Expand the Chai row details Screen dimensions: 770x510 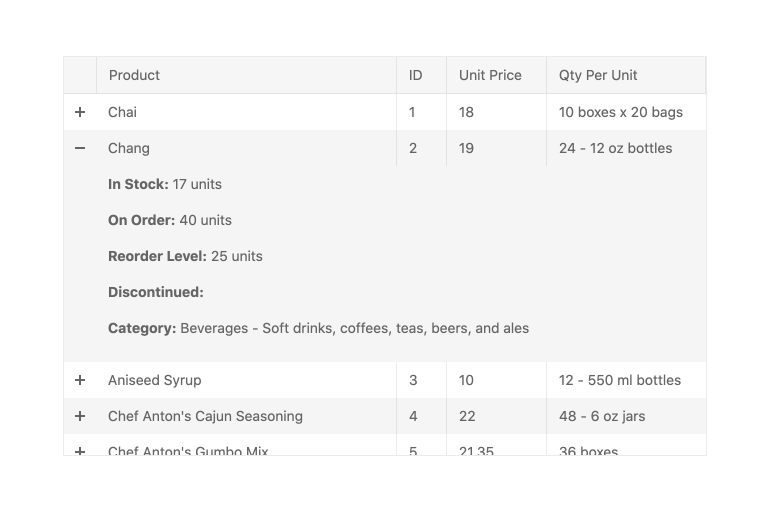(80, 112)
